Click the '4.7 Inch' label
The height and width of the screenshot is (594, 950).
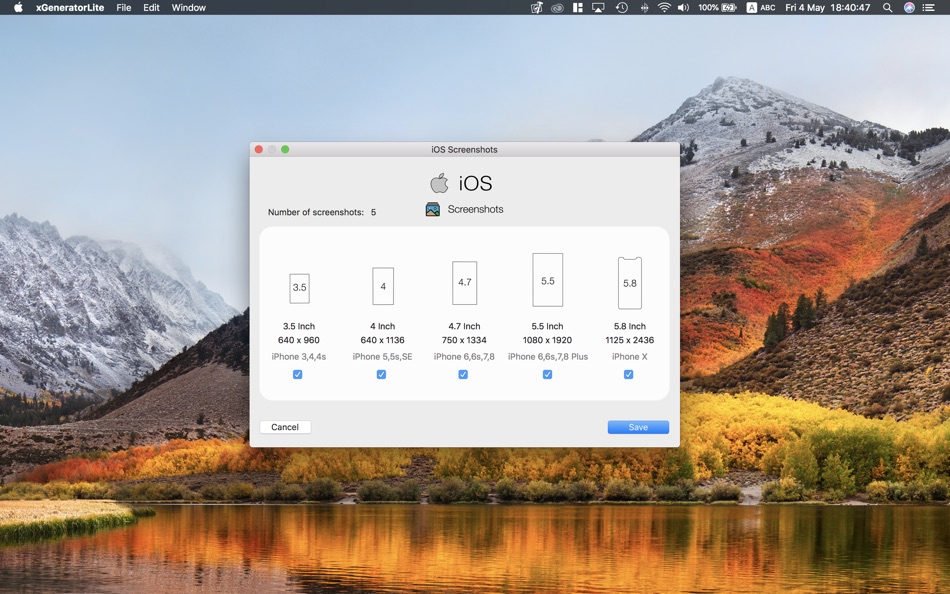coord(464,326)
